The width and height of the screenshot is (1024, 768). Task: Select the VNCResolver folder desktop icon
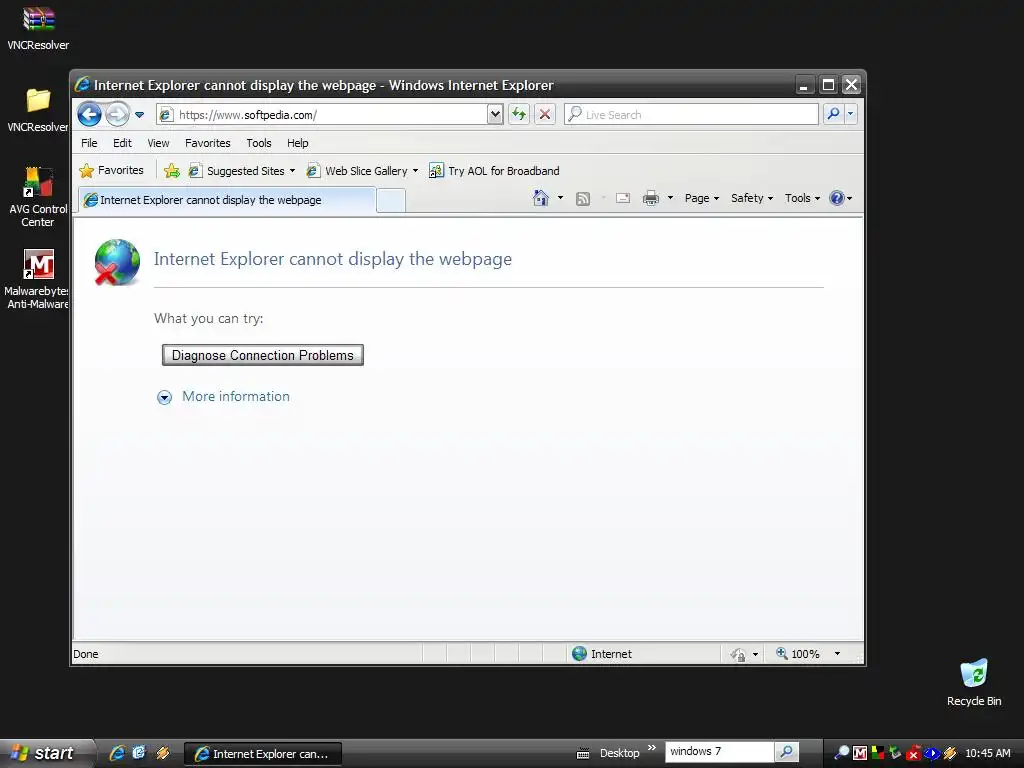pos(38,110)
